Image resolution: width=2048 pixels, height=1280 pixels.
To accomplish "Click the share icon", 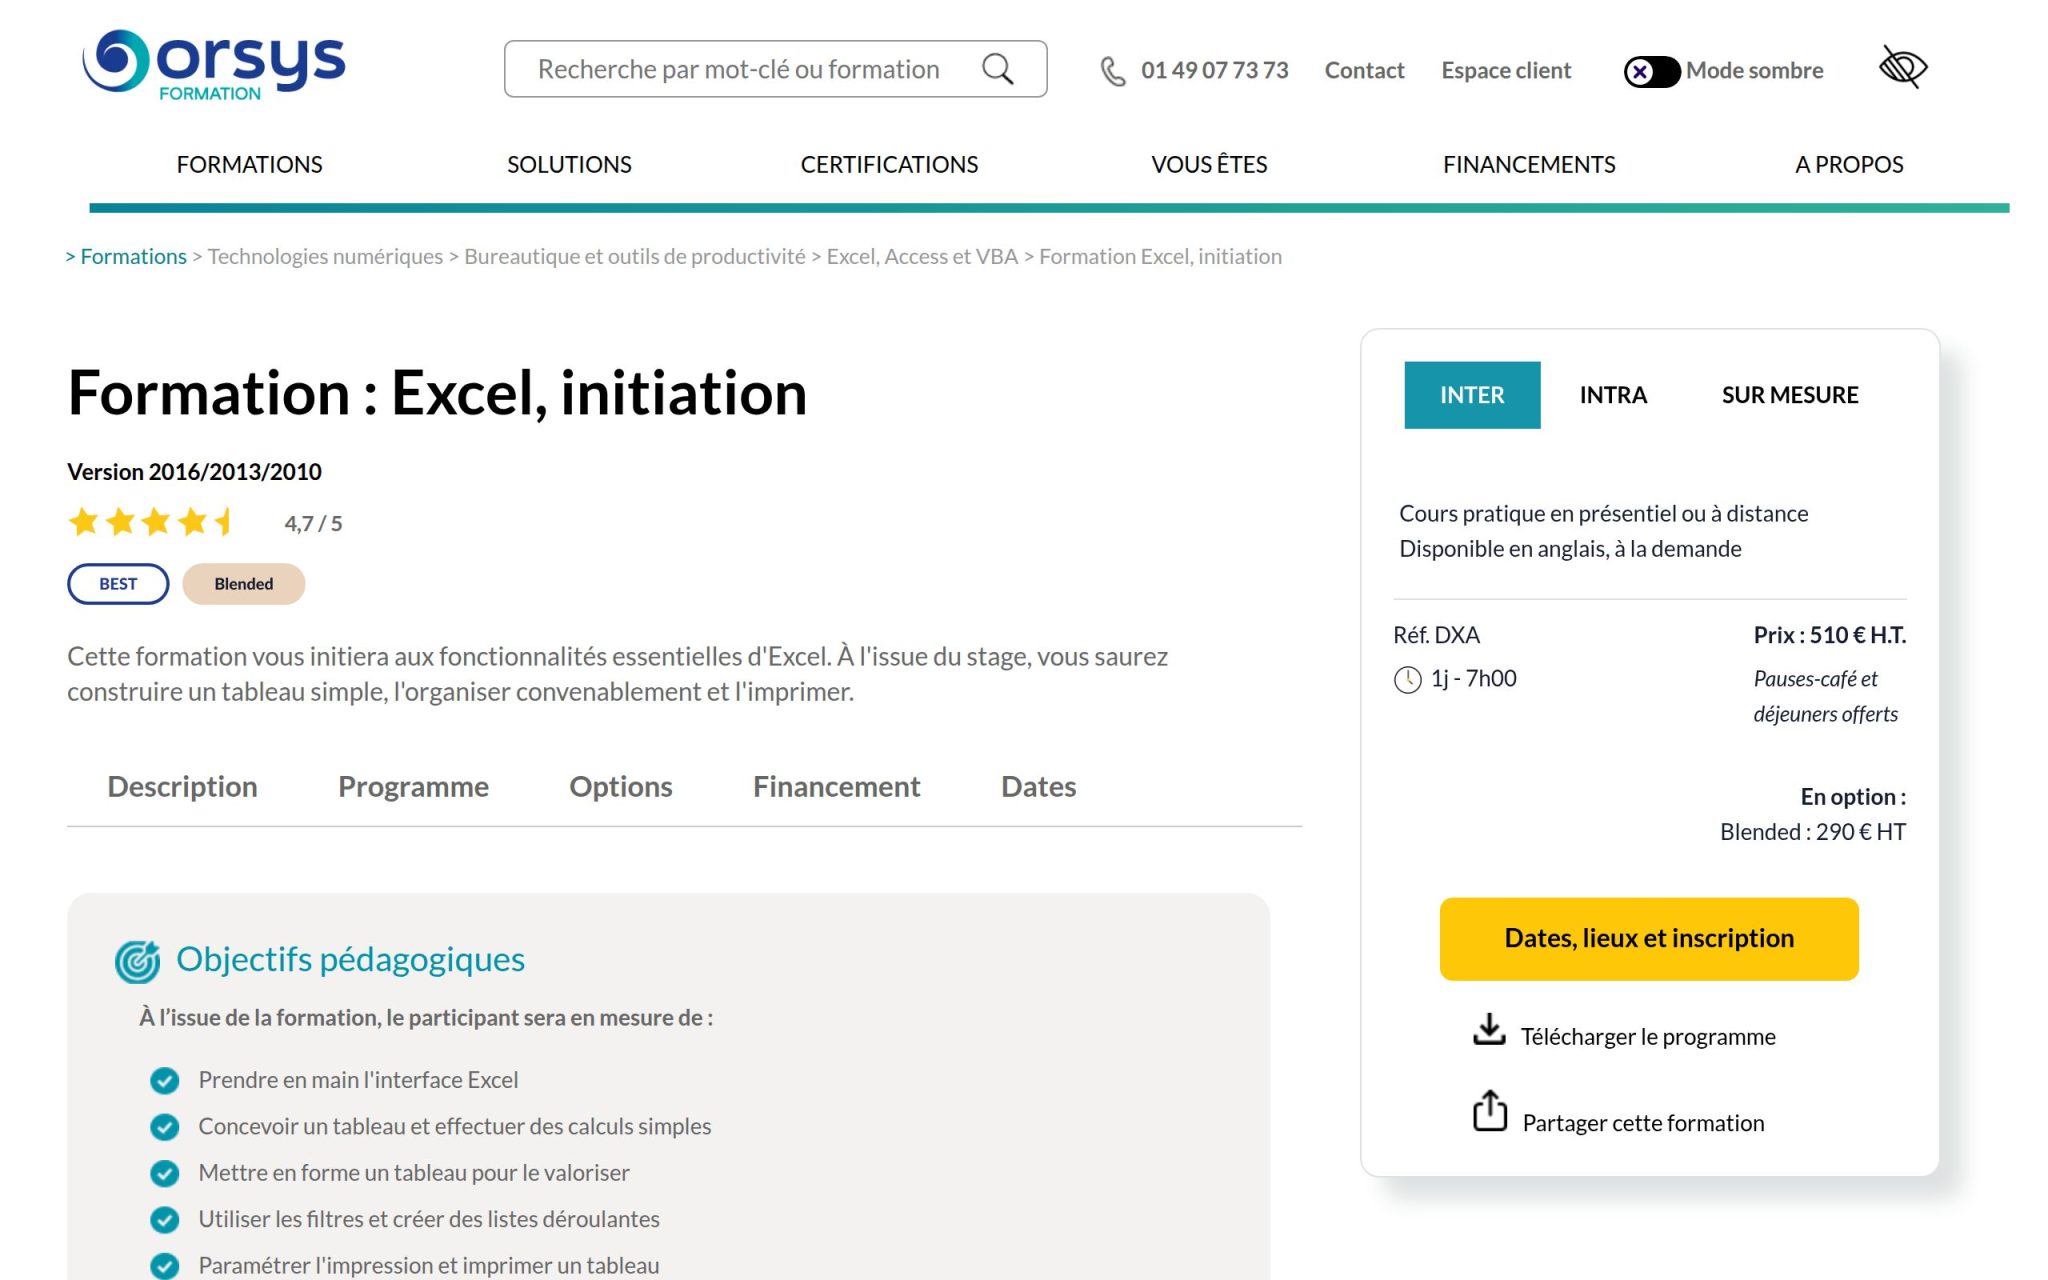I will click(x=1490, y=1111).
